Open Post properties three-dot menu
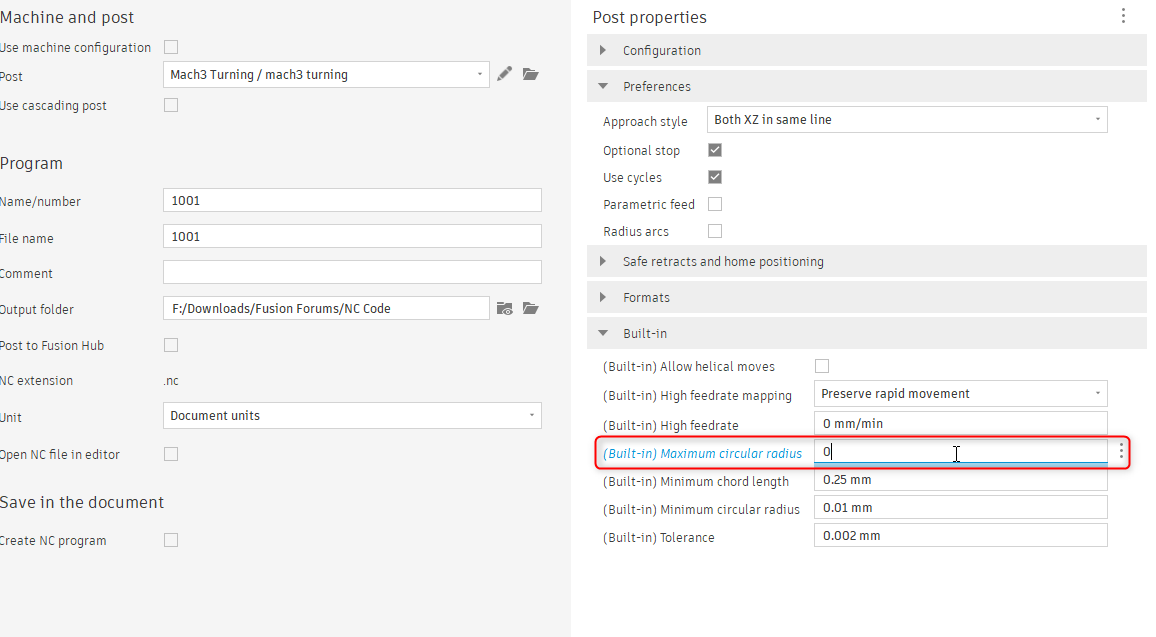The width and height of the screenshot is (1156, 637). (1123, 16)
